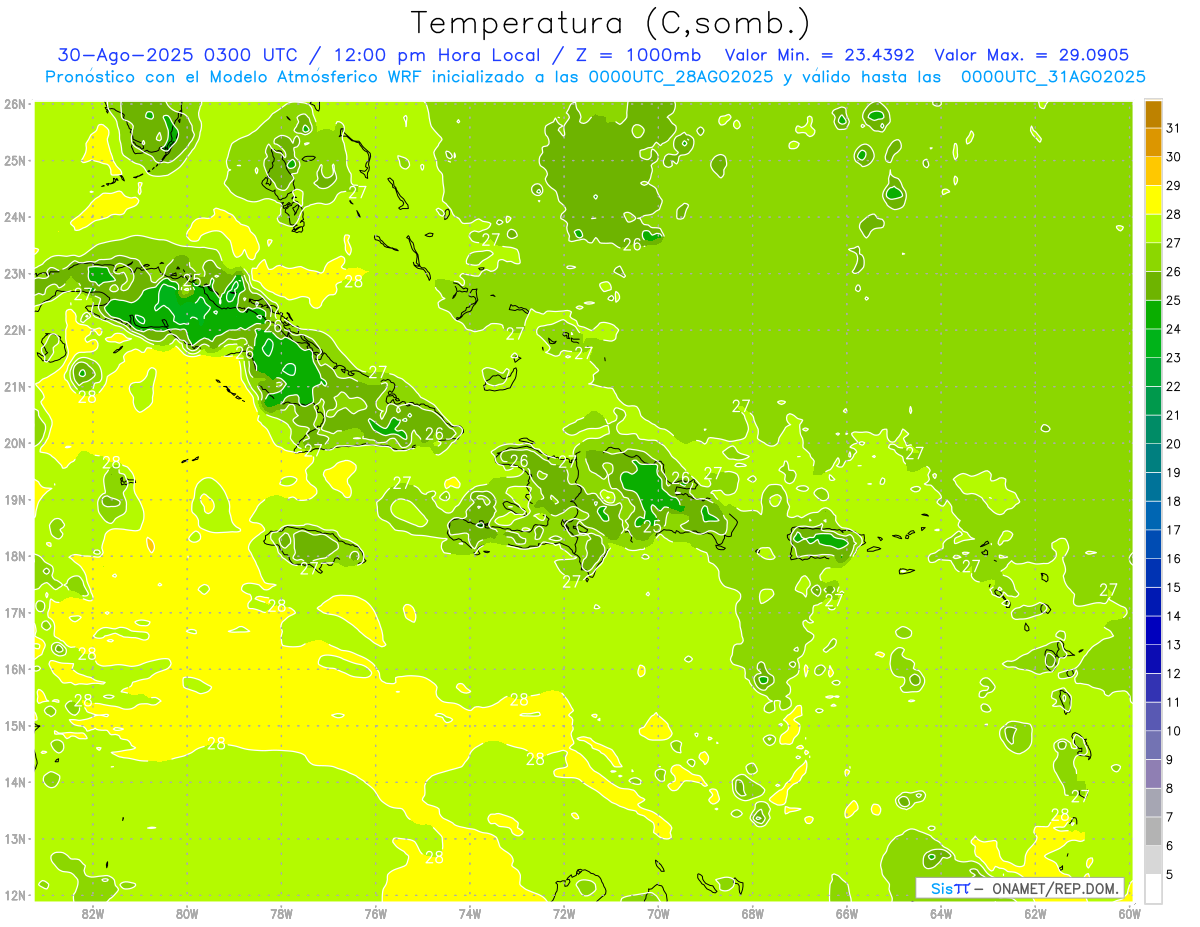Click the '74W' longitude axis label

[x=470, y=913]
